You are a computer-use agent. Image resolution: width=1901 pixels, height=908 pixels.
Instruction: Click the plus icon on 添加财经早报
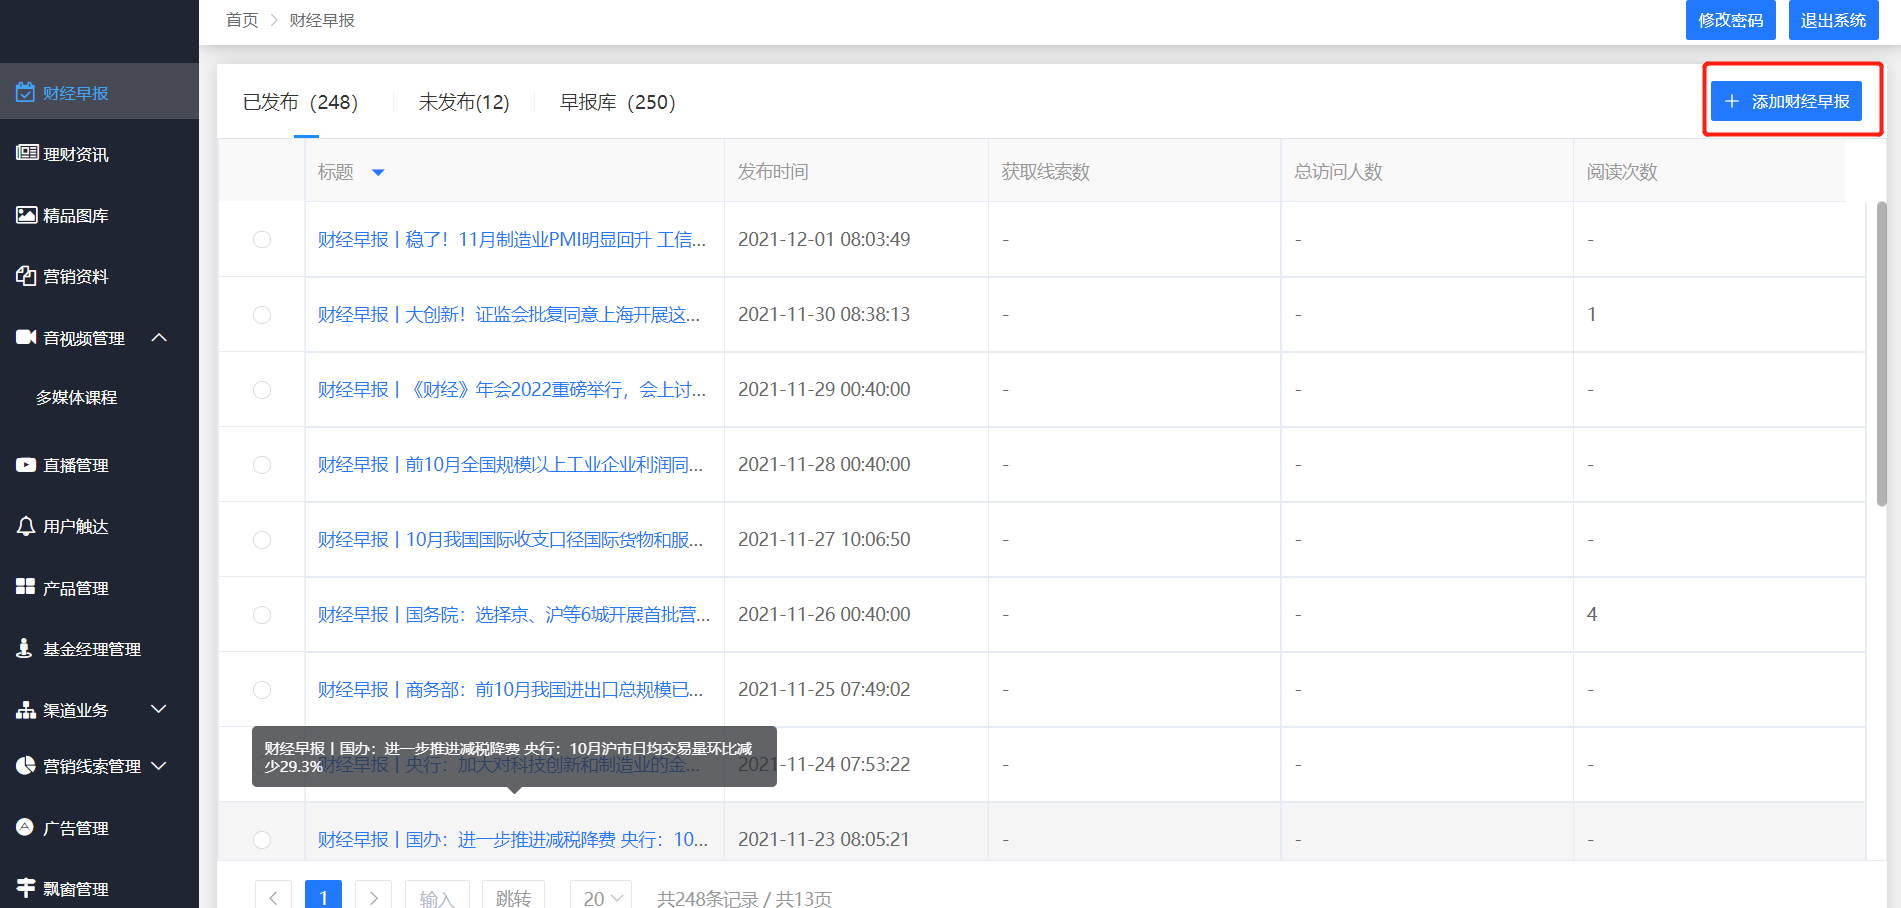[x=1732, y=101]
